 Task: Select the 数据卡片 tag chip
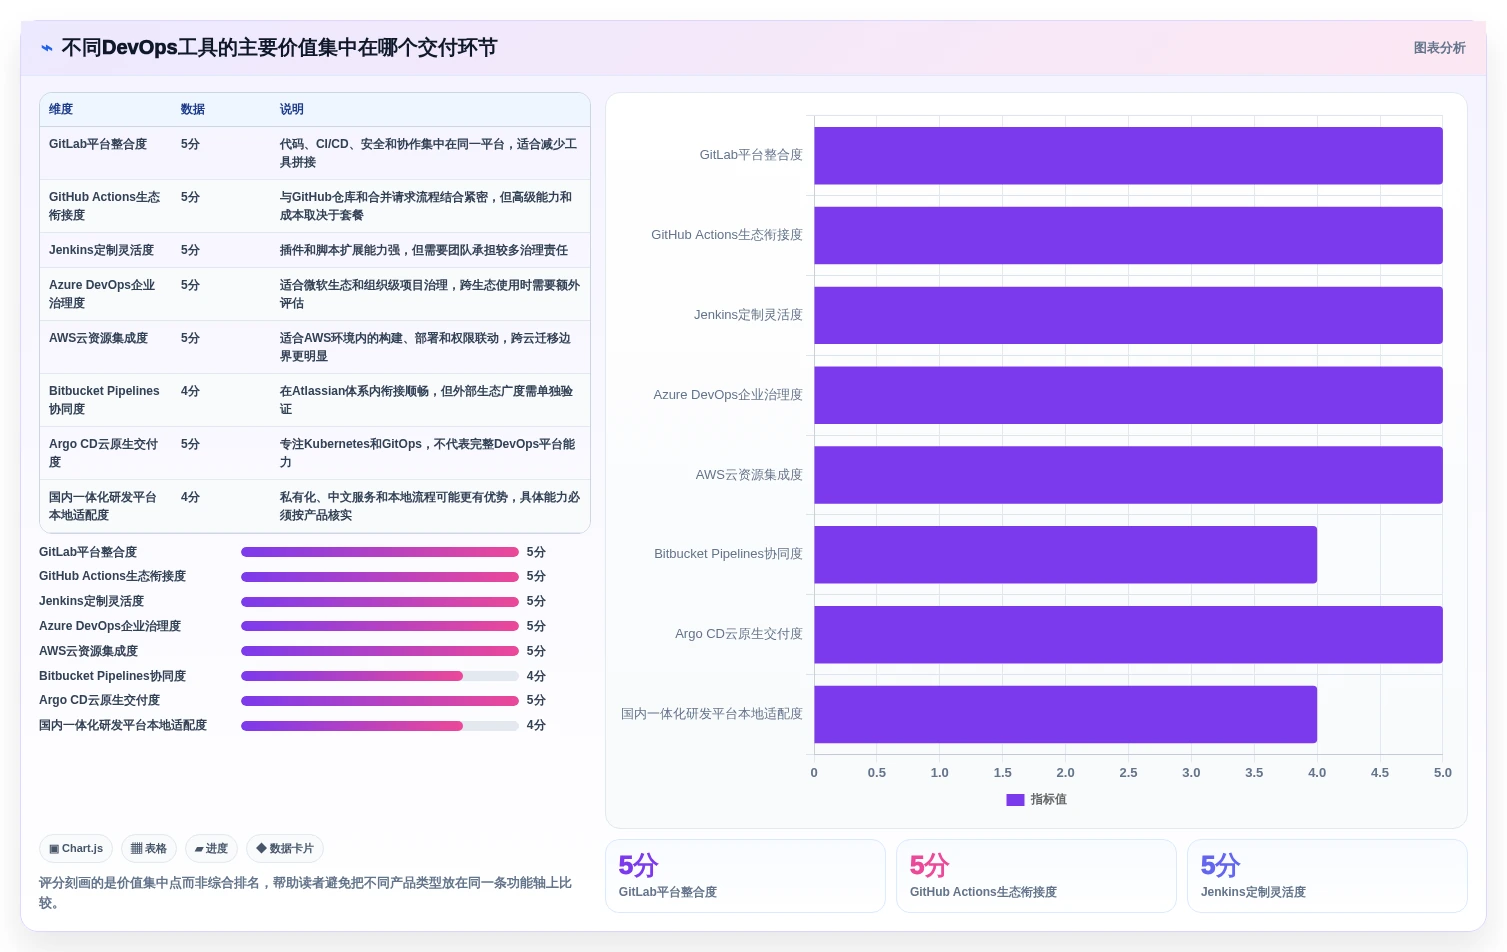pos(285,849)
